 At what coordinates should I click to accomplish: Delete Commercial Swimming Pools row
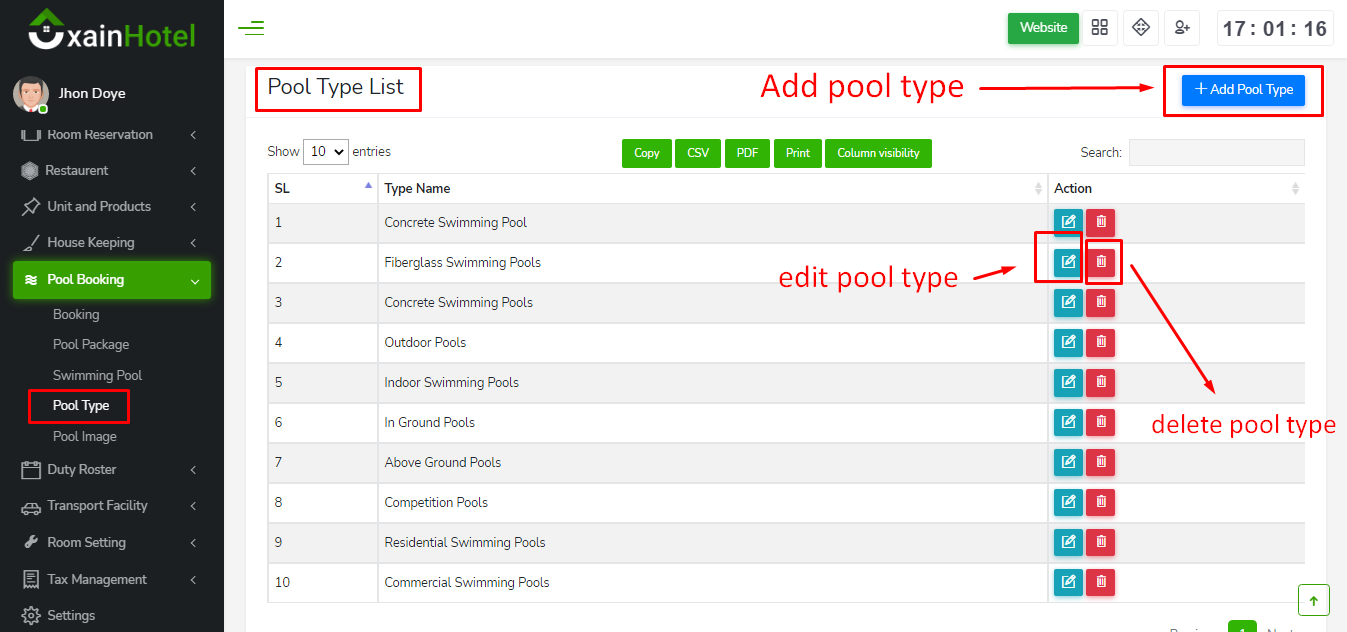click(1101, 582)
